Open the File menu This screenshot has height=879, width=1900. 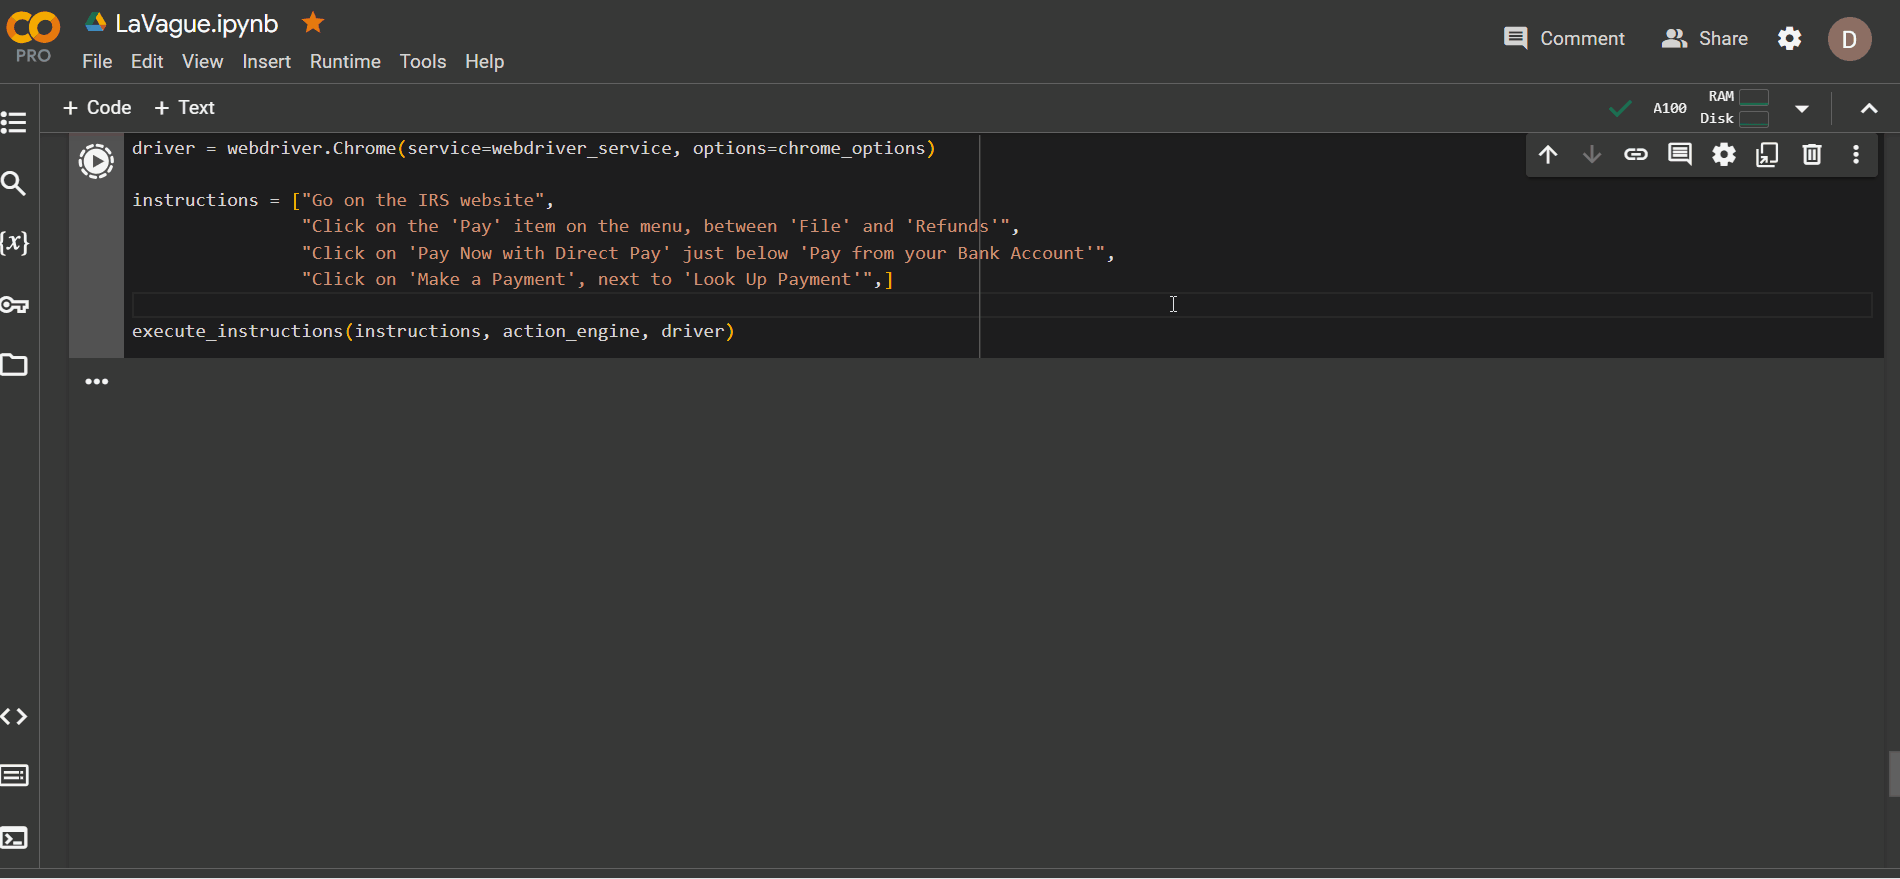[x=97, y=61]
